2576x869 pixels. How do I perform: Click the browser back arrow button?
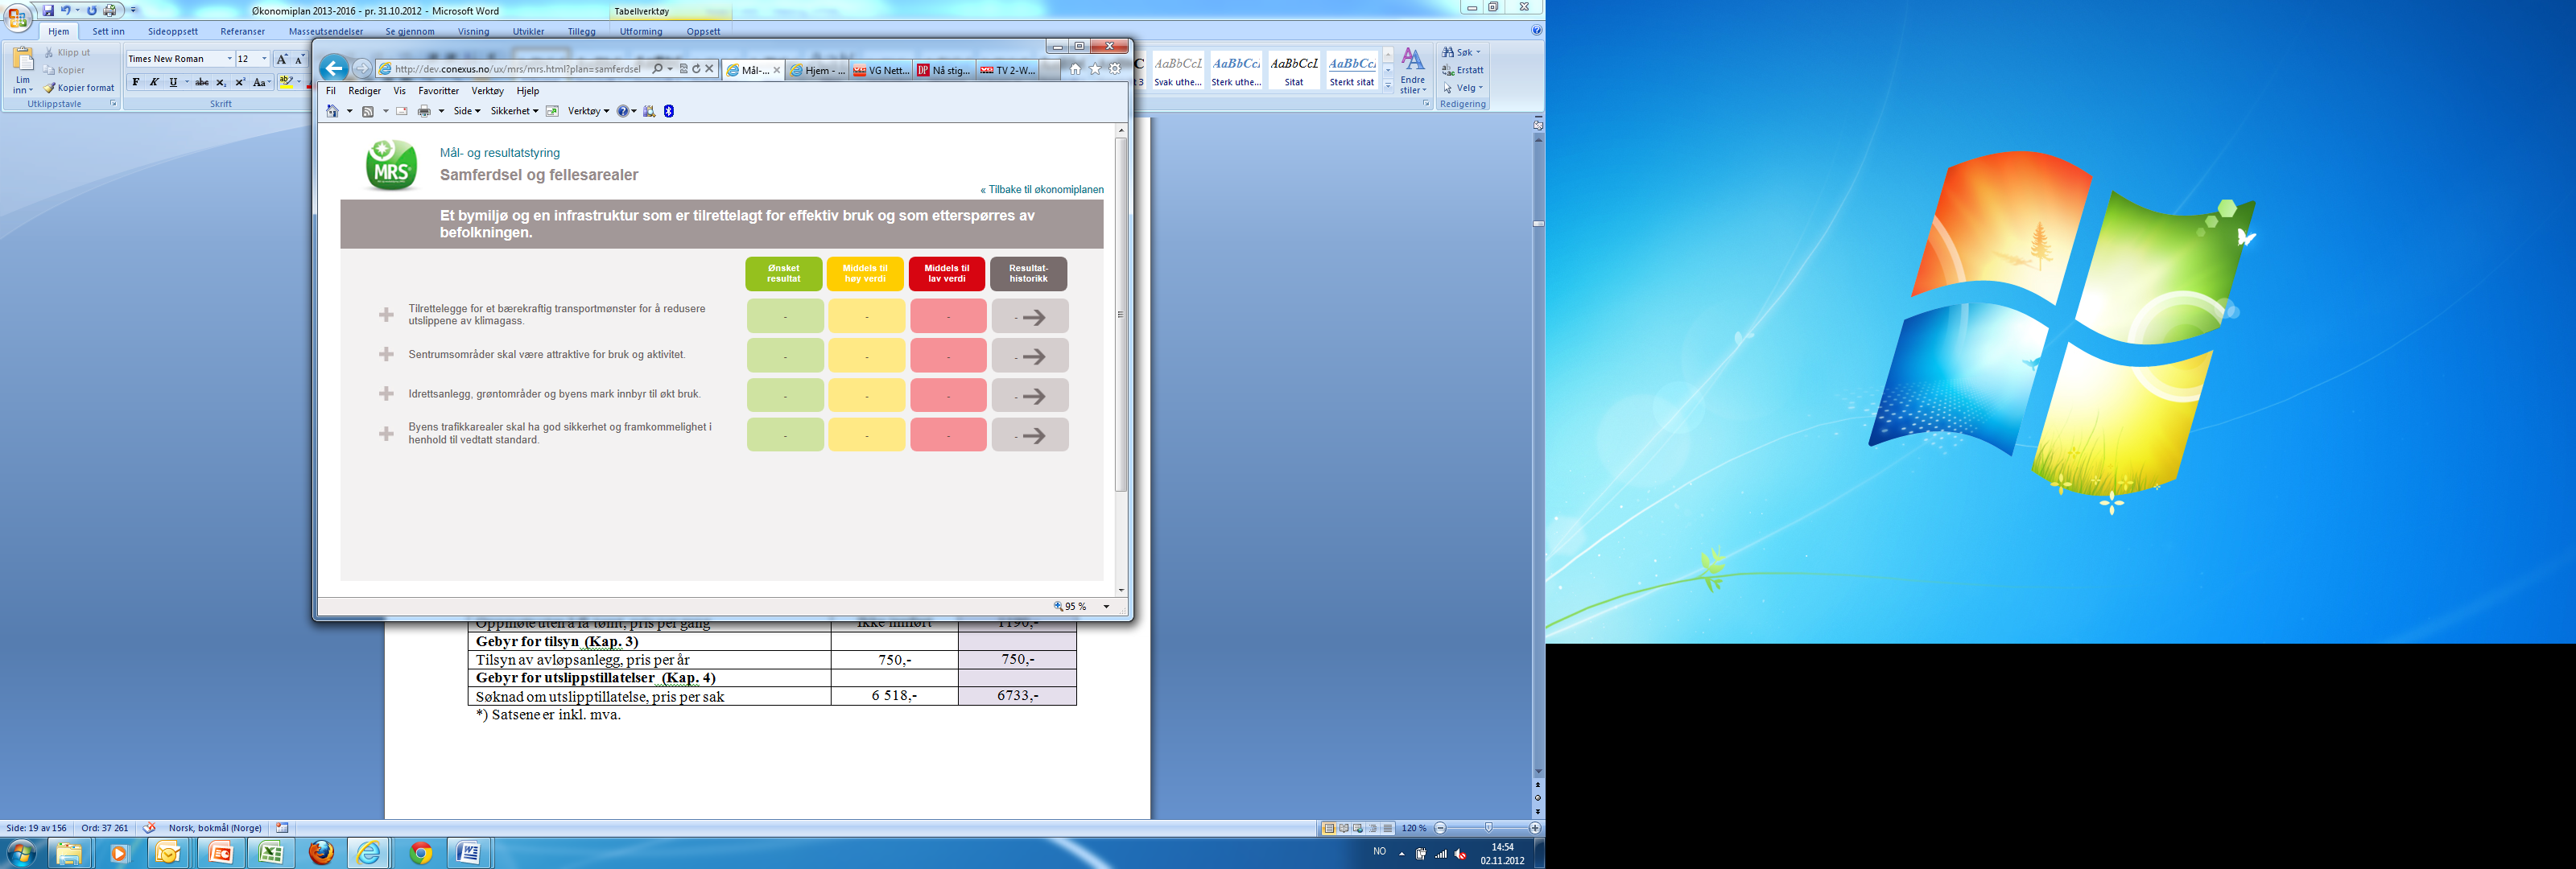click(x=334, y=68)
